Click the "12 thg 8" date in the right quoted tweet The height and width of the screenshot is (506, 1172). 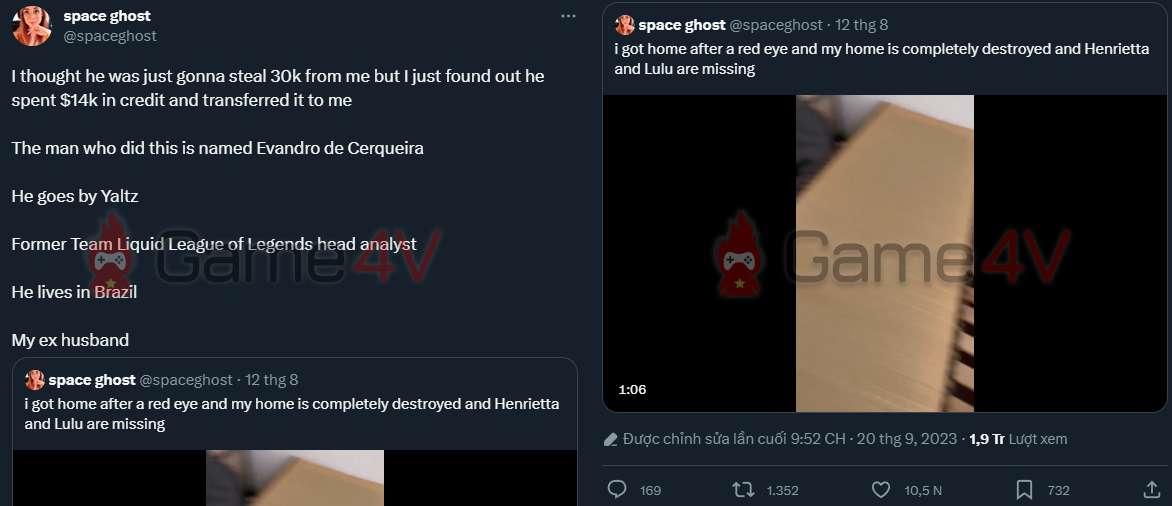click(863, 25)
